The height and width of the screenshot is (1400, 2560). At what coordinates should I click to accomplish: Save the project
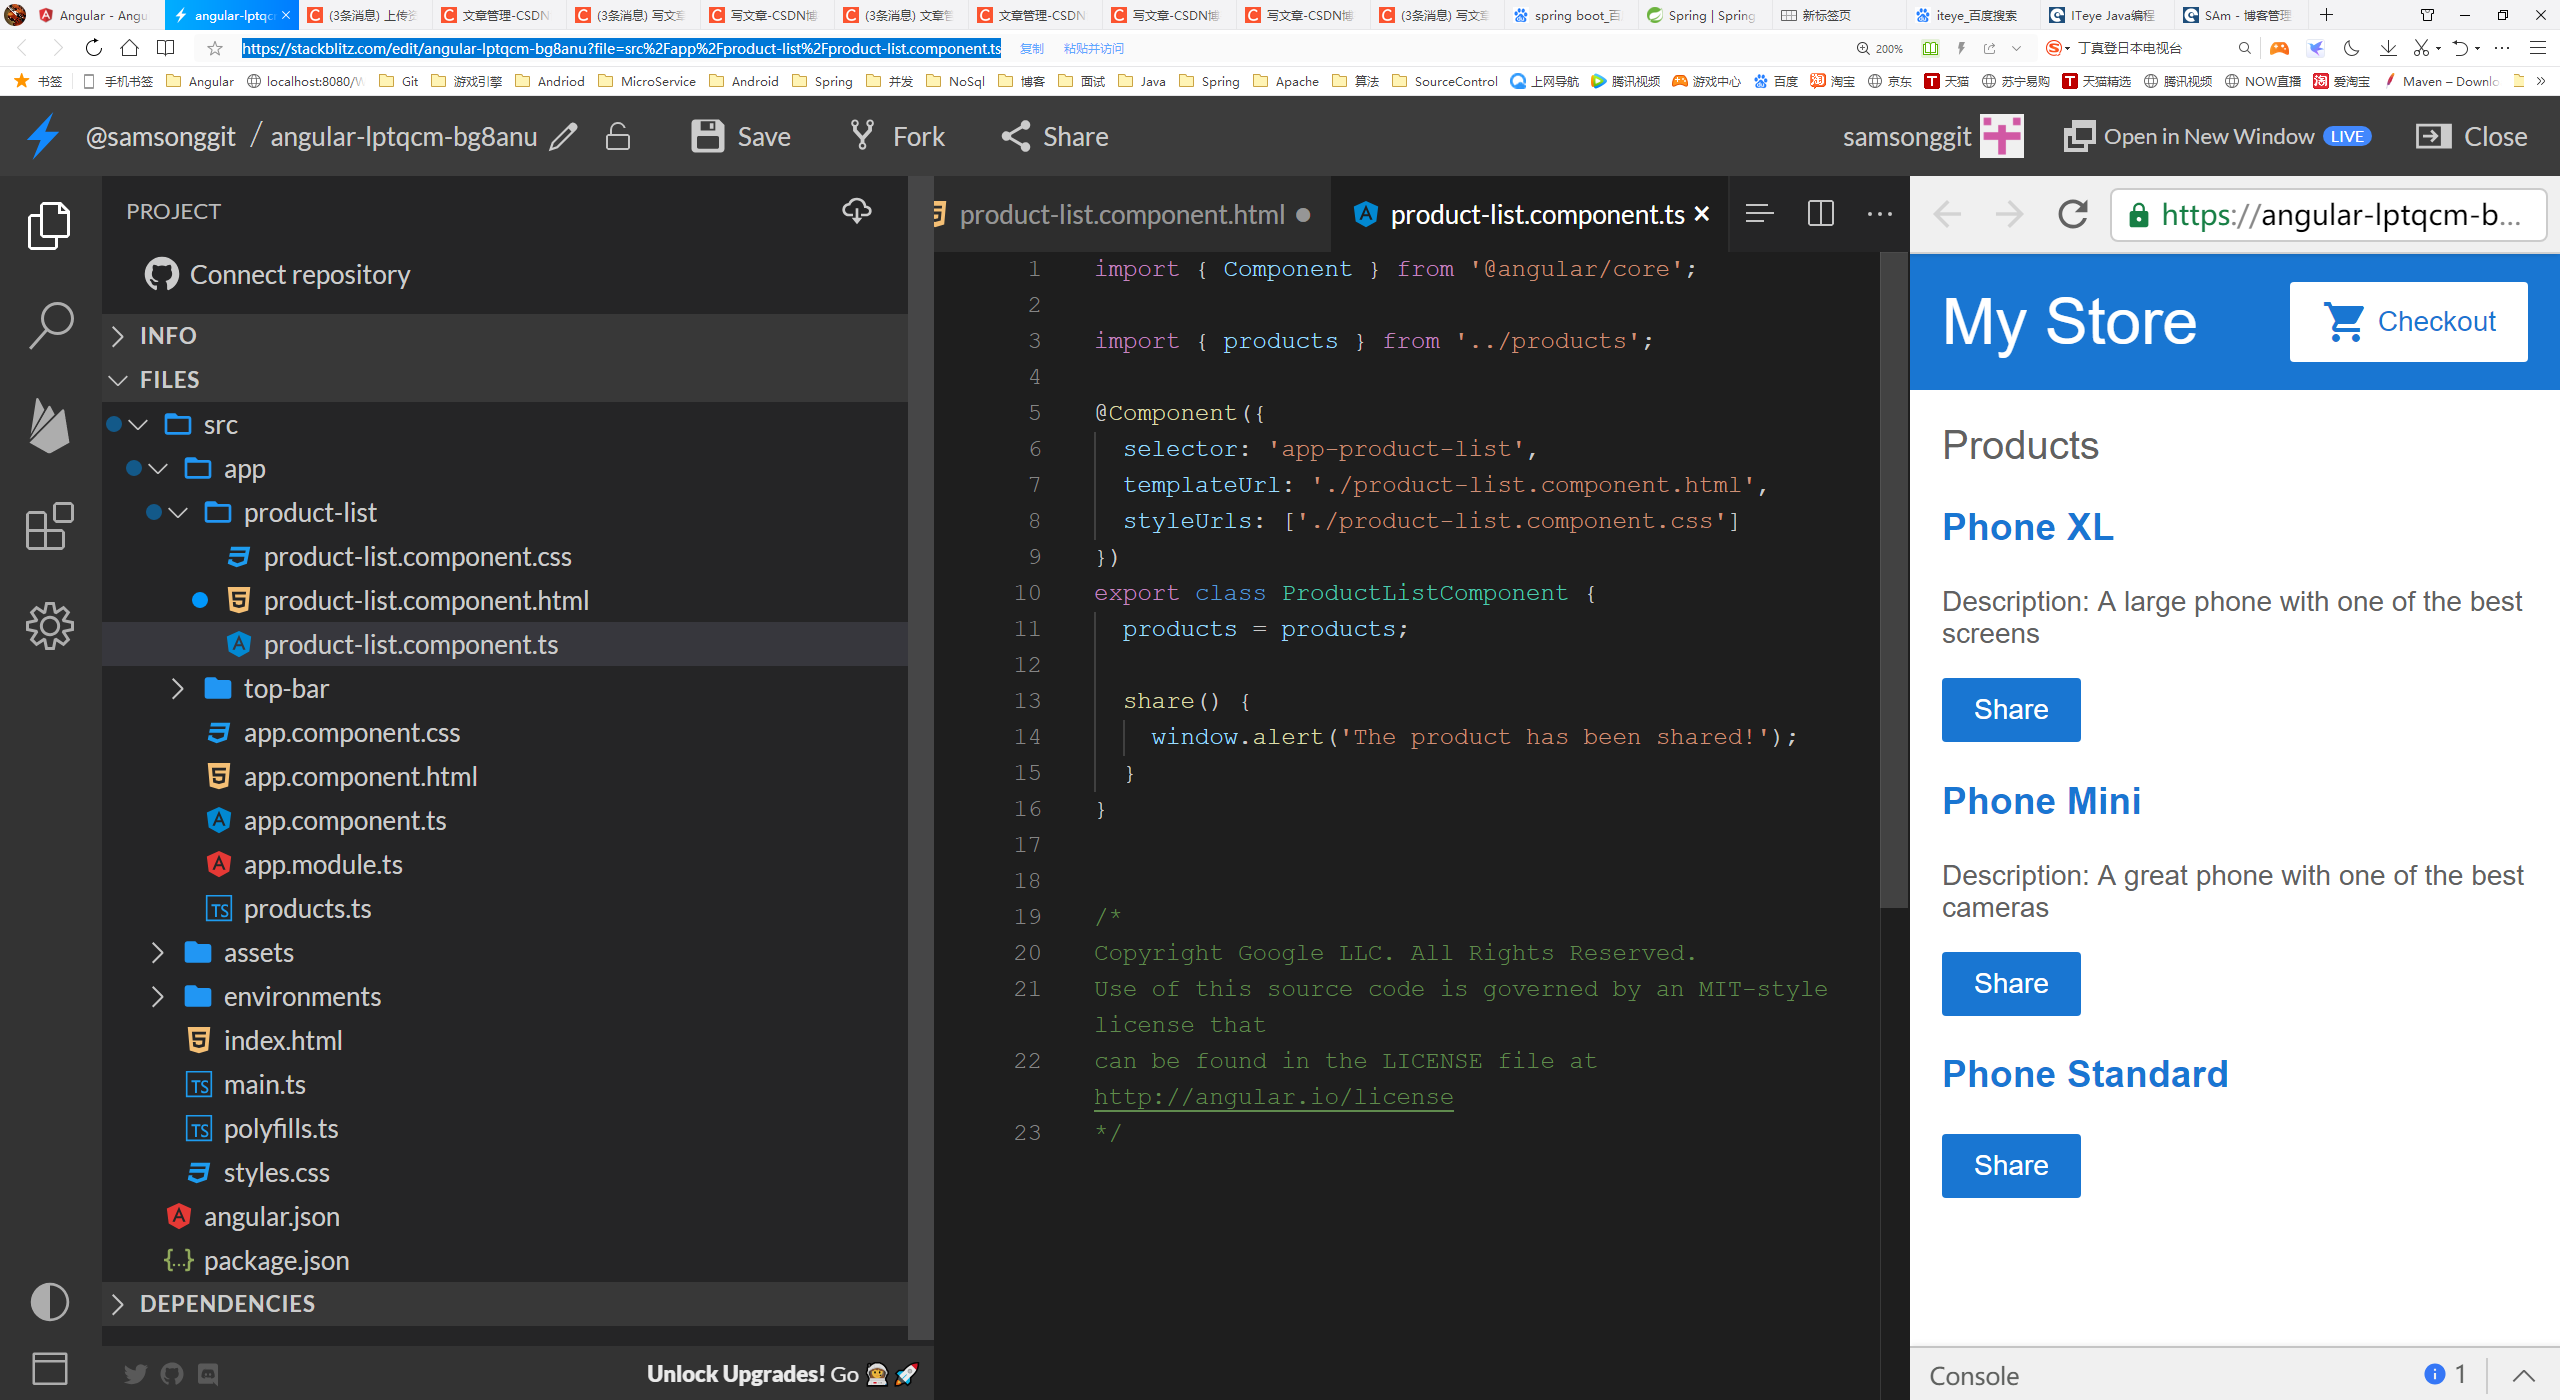[x=741, y=136]
